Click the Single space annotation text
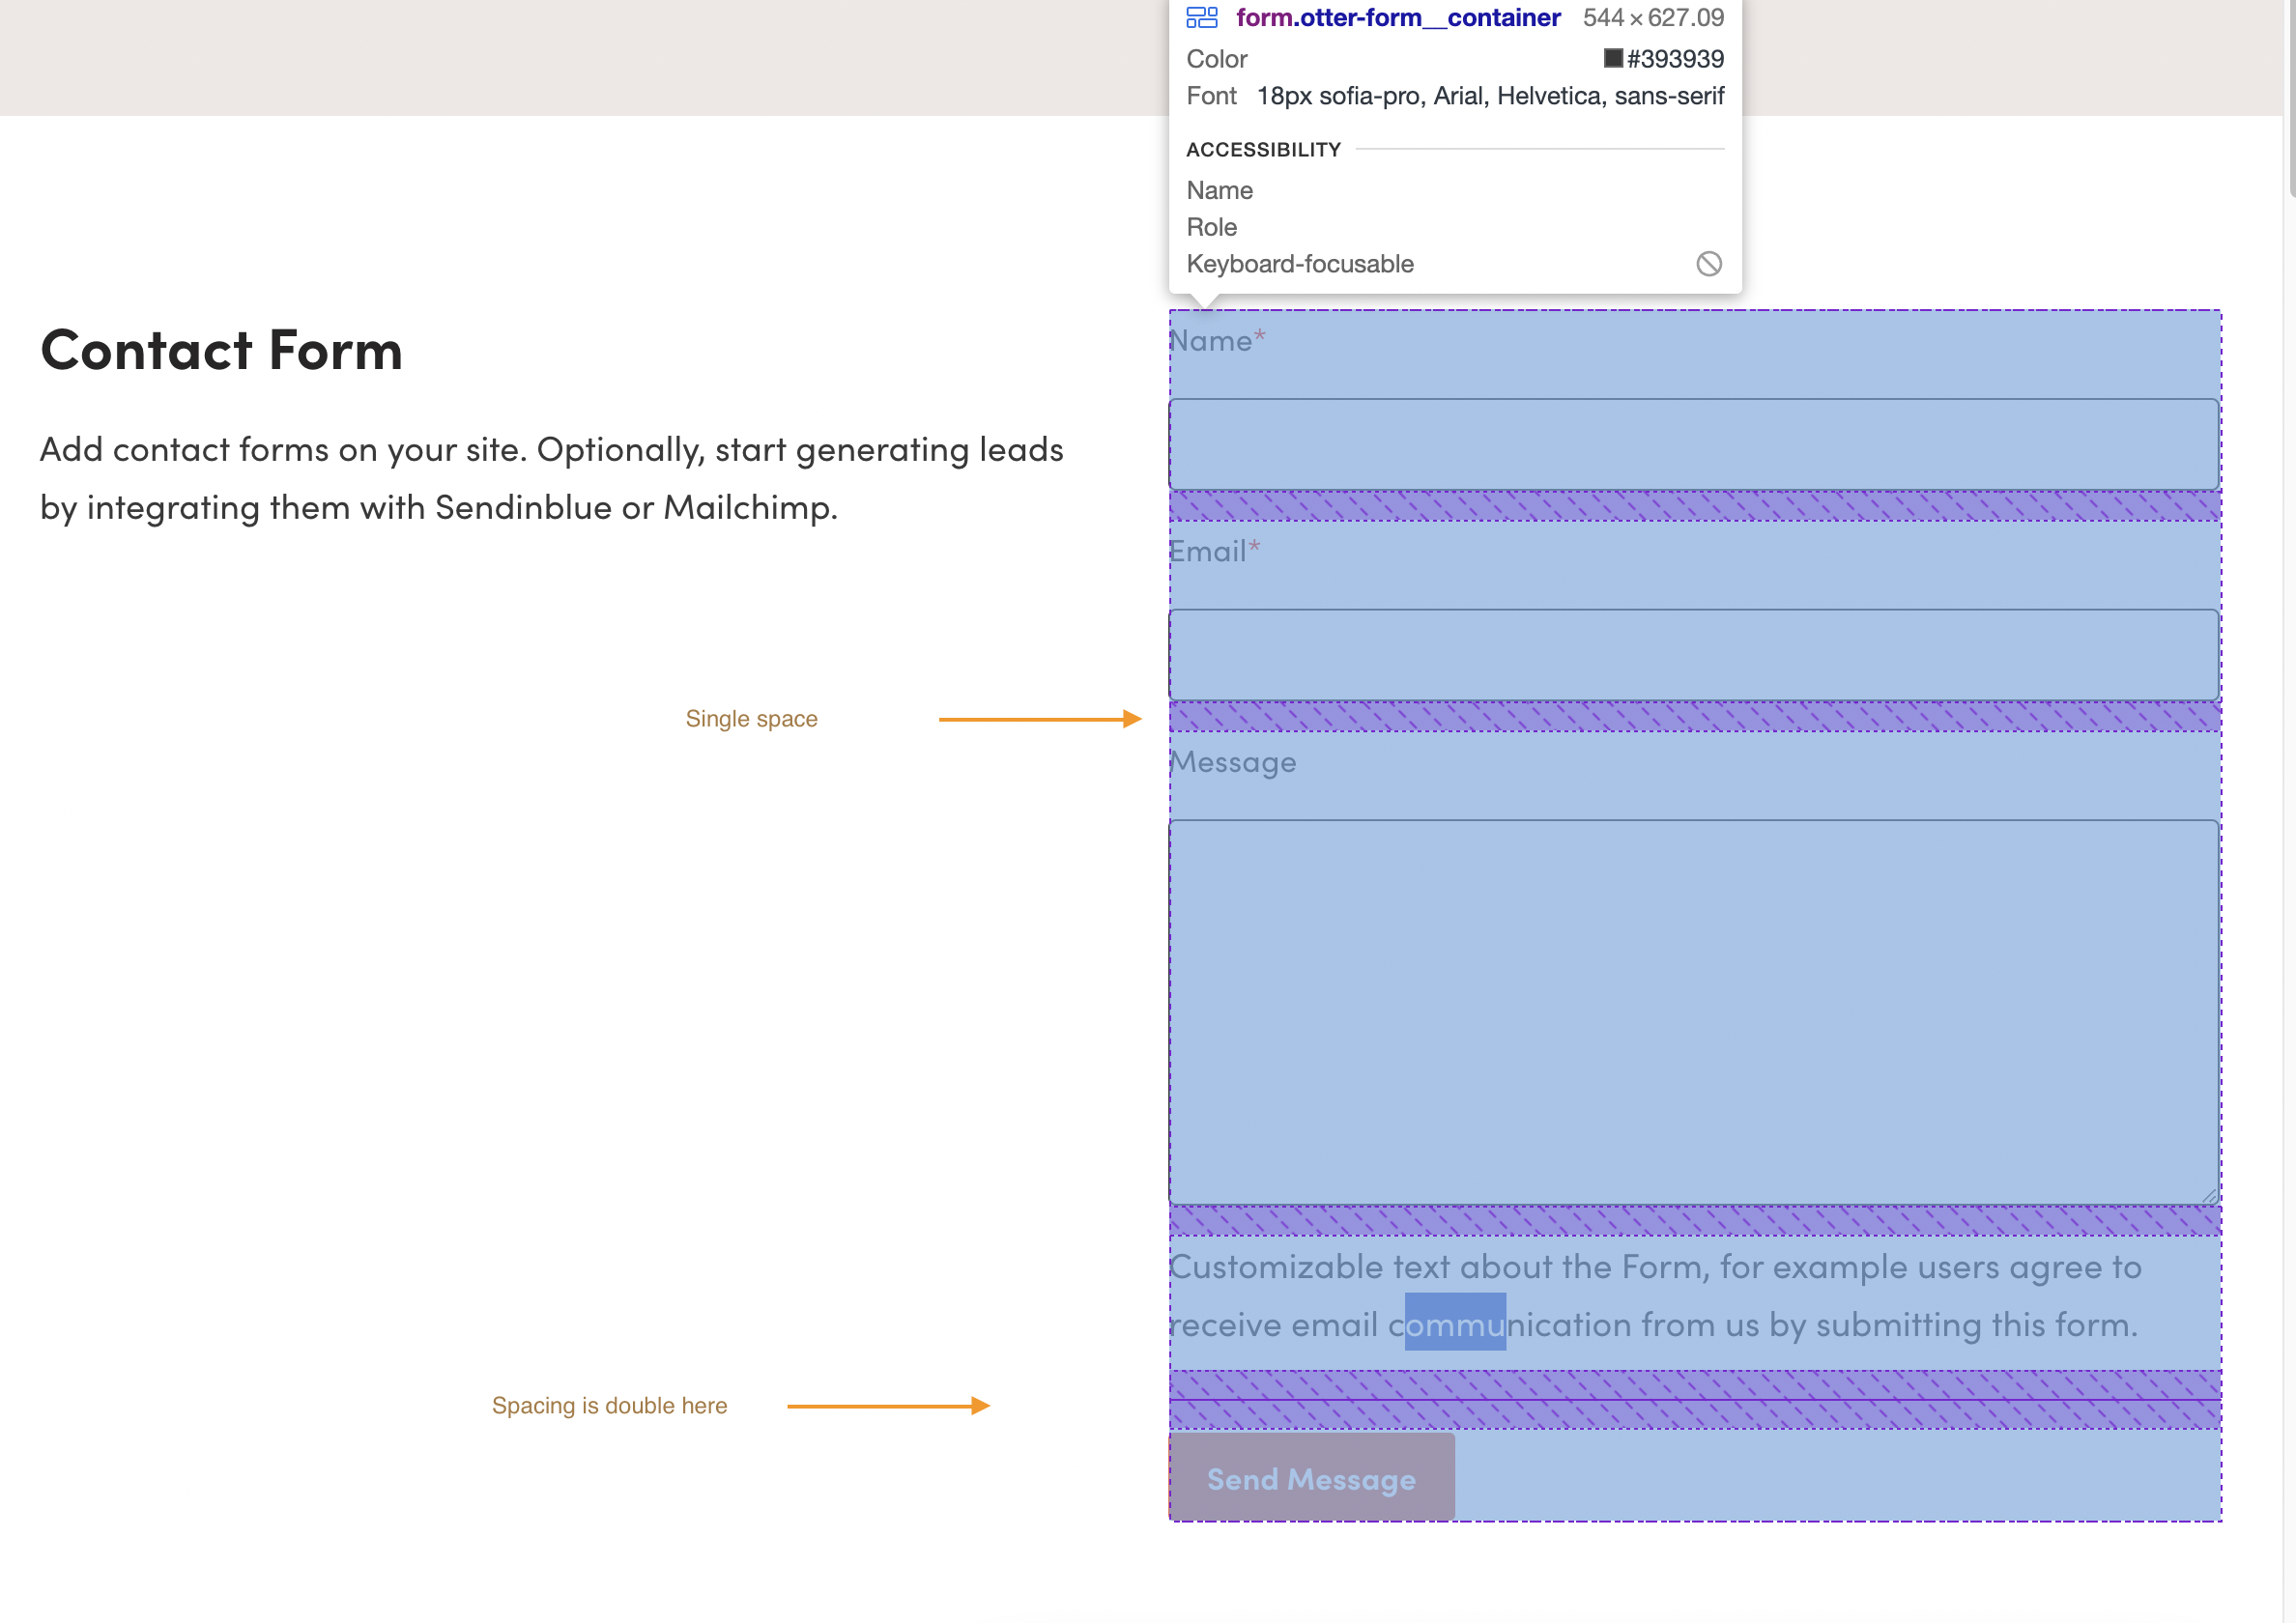 click(751, 718)
